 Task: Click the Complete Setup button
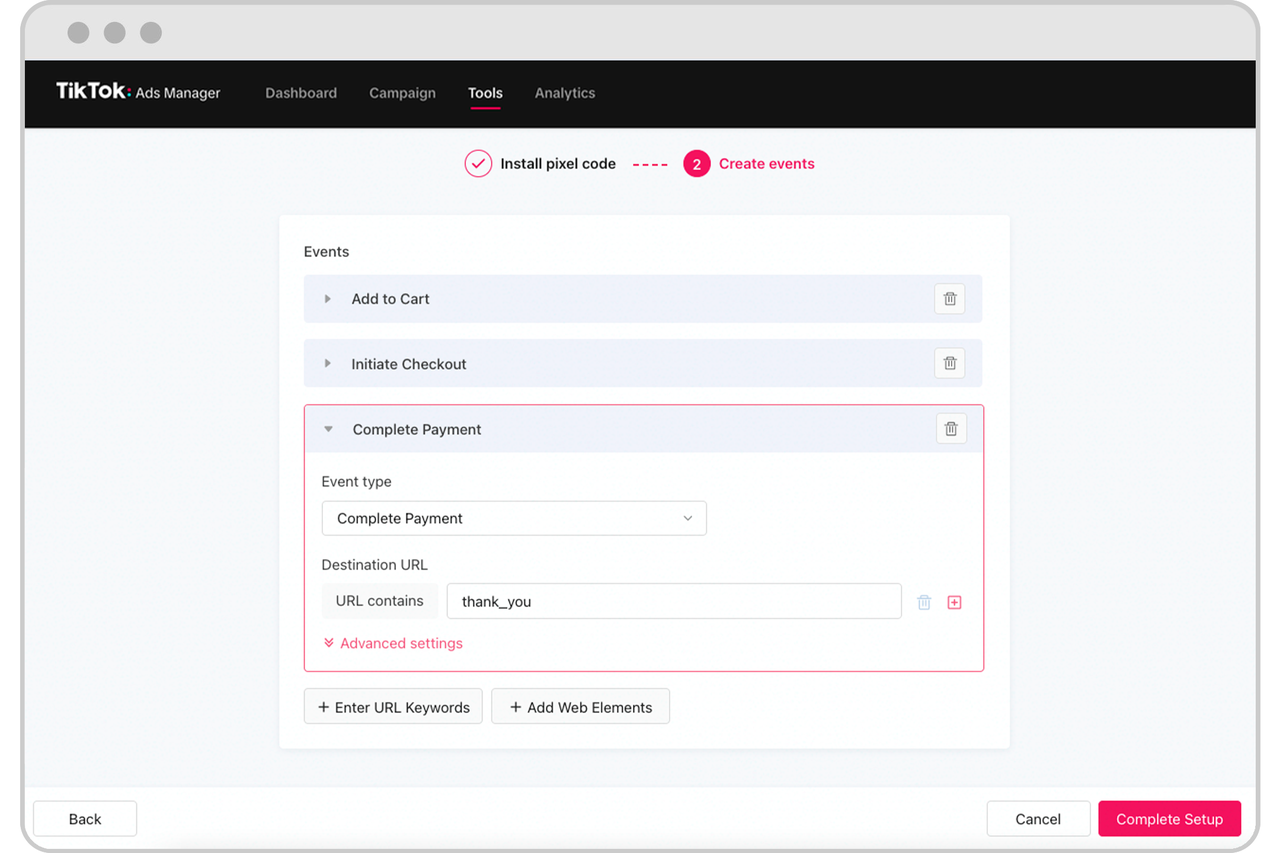pyautogui.click(x=1169, y=819)
